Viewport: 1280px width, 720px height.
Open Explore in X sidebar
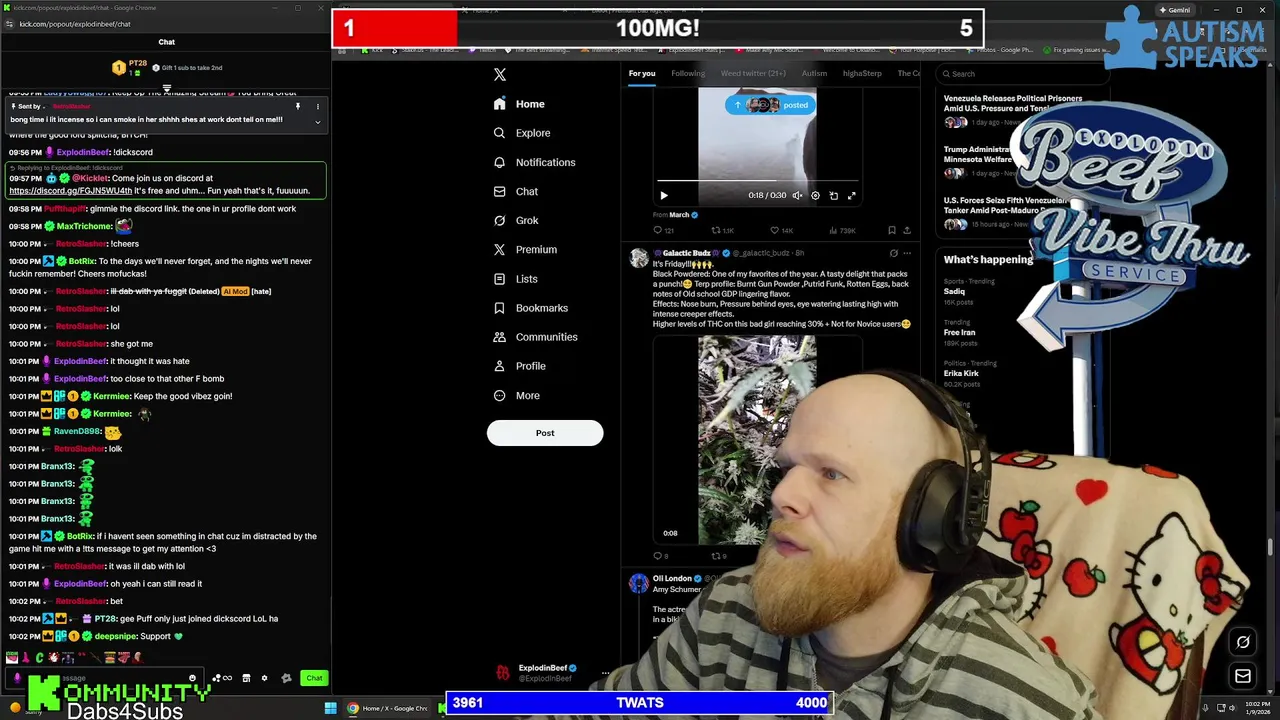point(522,133)
